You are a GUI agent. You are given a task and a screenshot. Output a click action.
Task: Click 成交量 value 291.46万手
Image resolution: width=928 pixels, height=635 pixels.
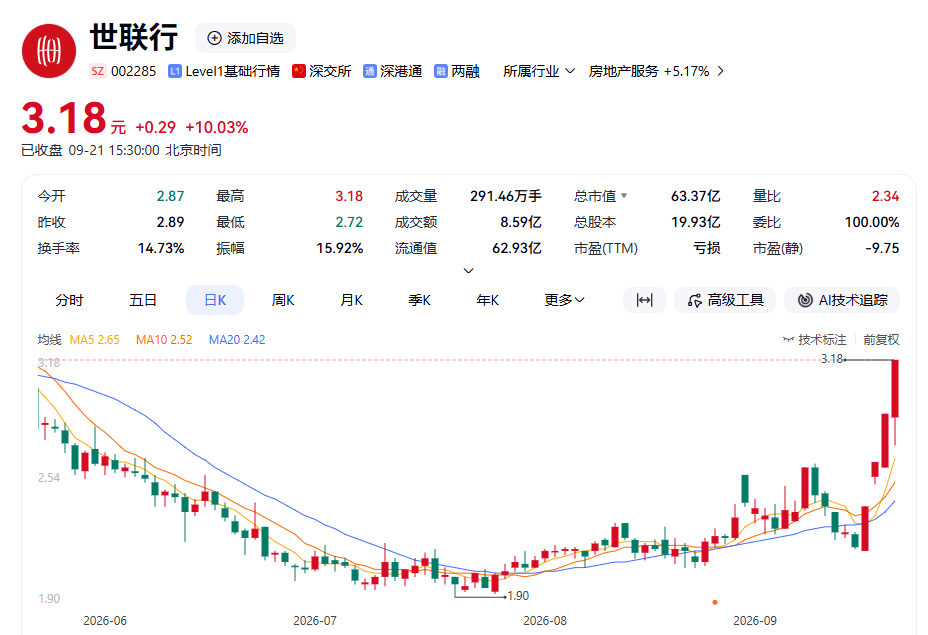[x=506, y=196]
